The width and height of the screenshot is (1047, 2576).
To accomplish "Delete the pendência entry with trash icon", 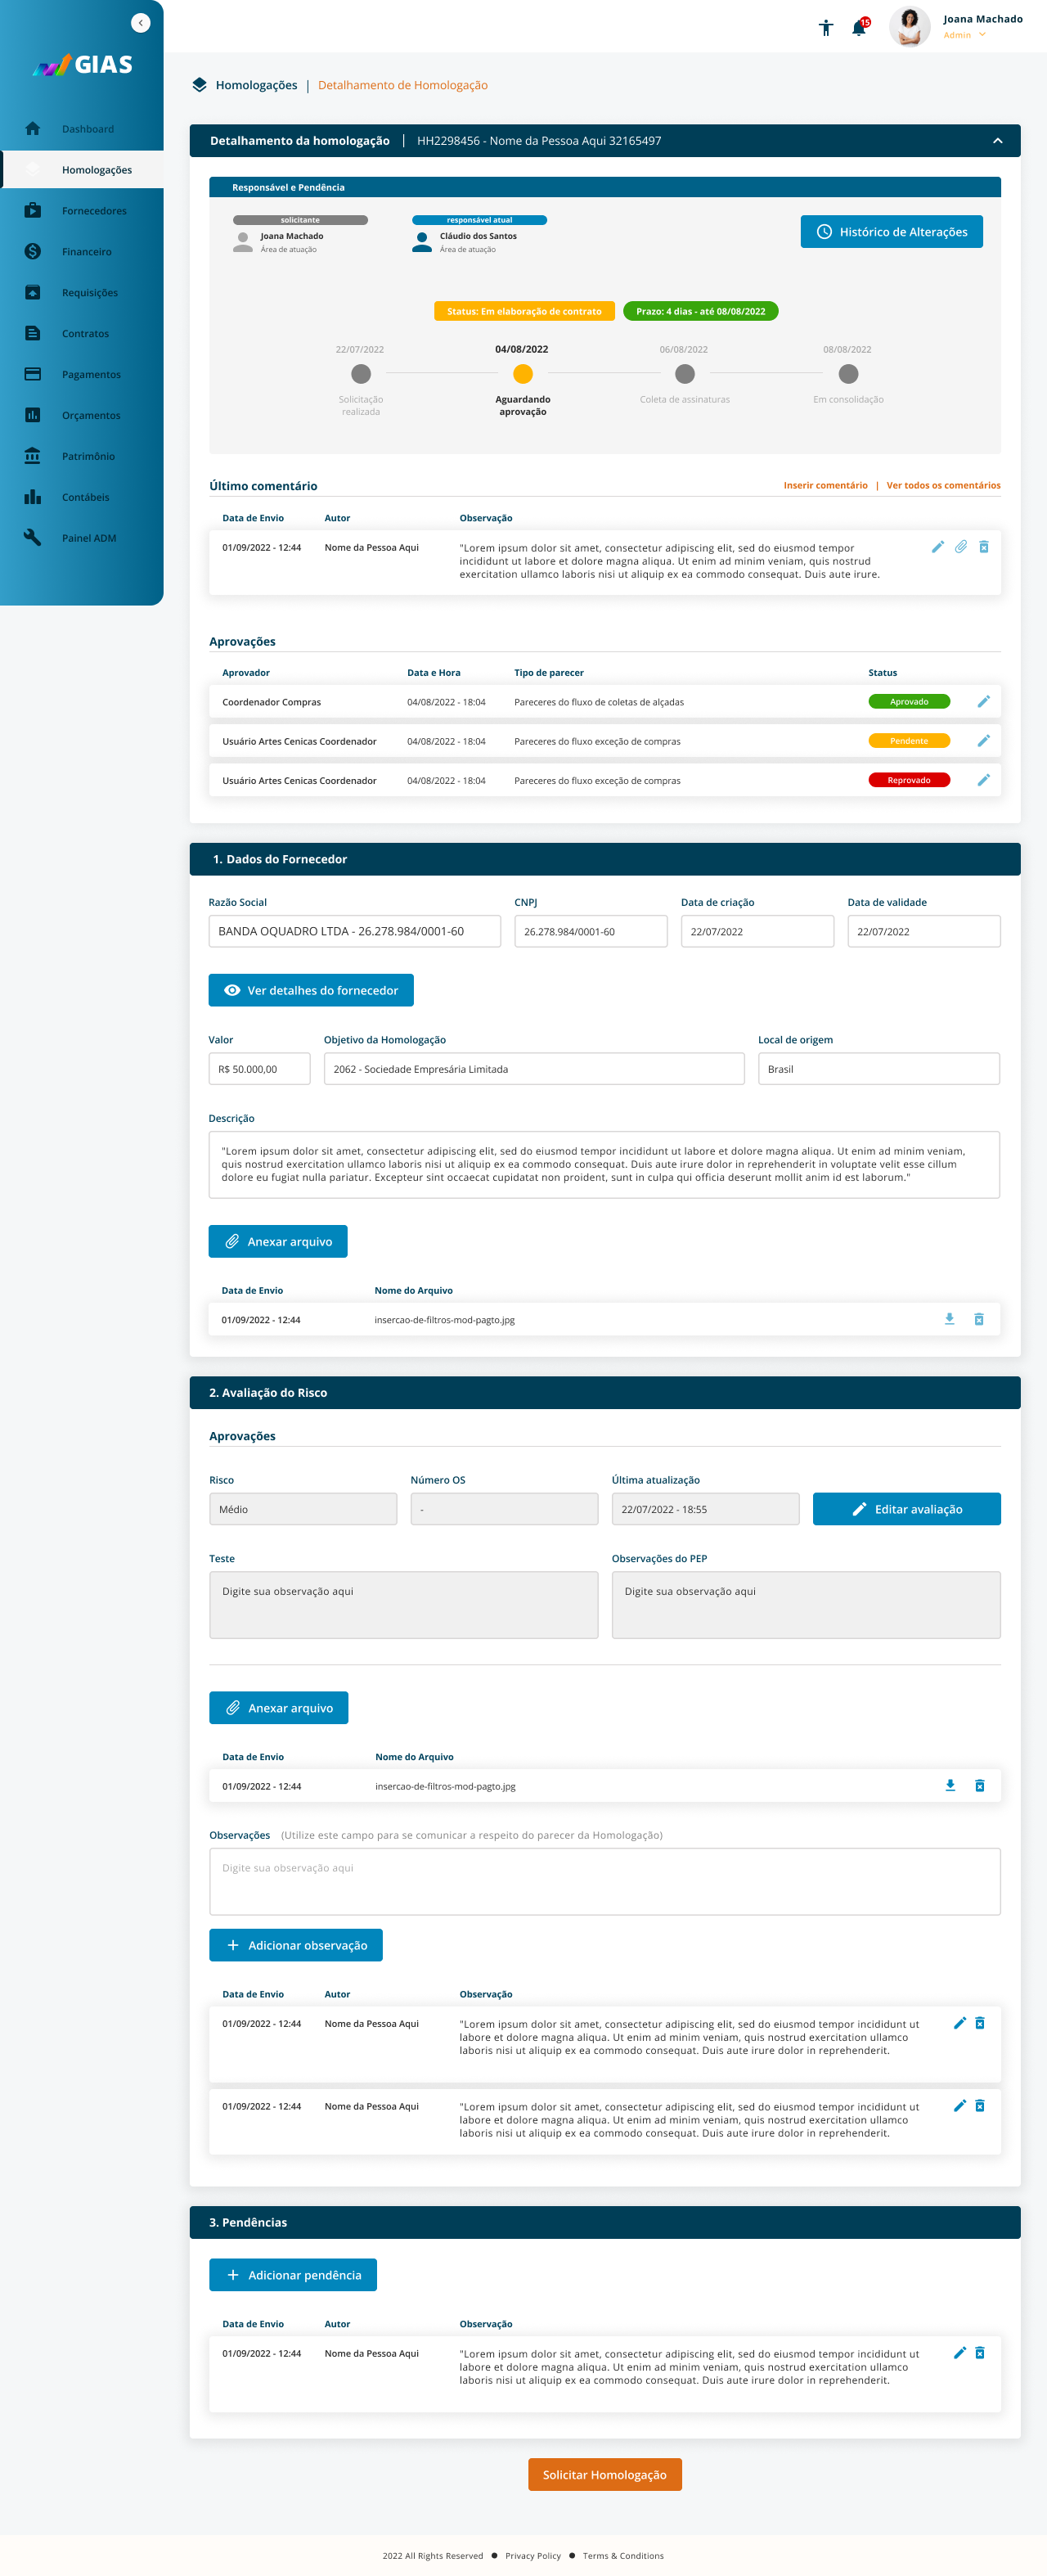I will [979, 2353].
